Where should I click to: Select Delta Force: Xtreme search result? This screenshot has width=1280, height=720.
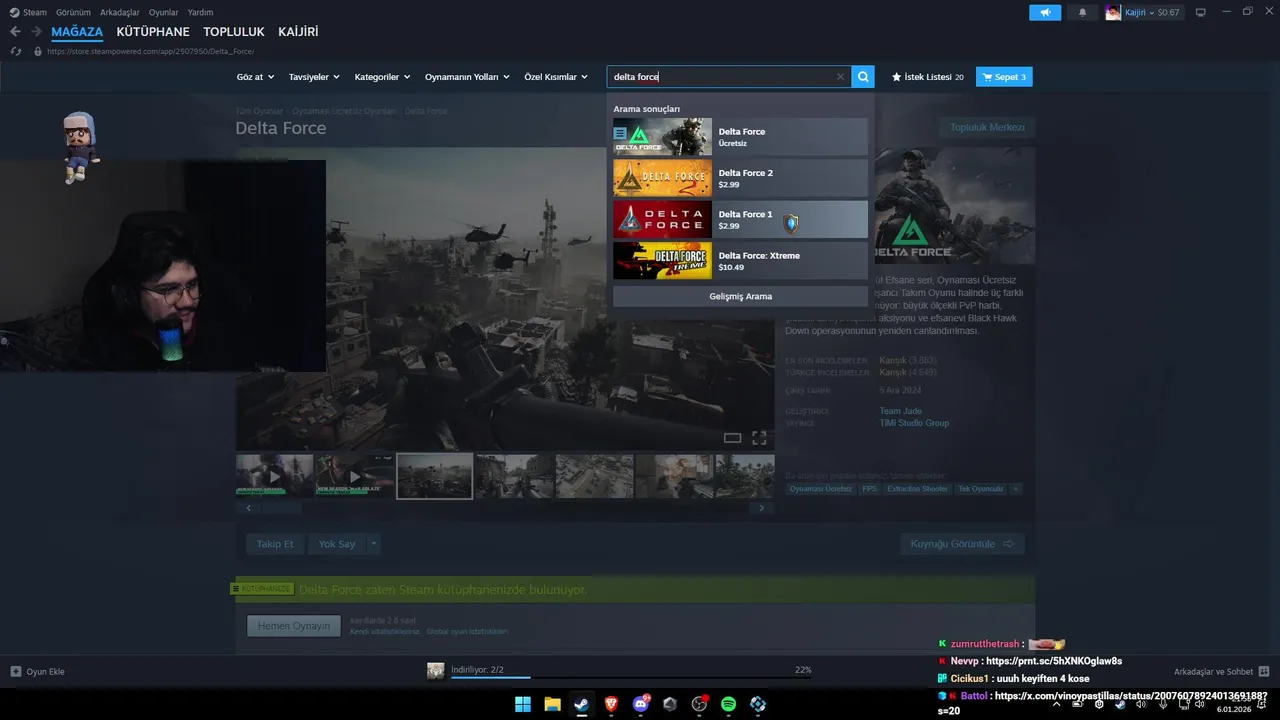tap(740, 261)
